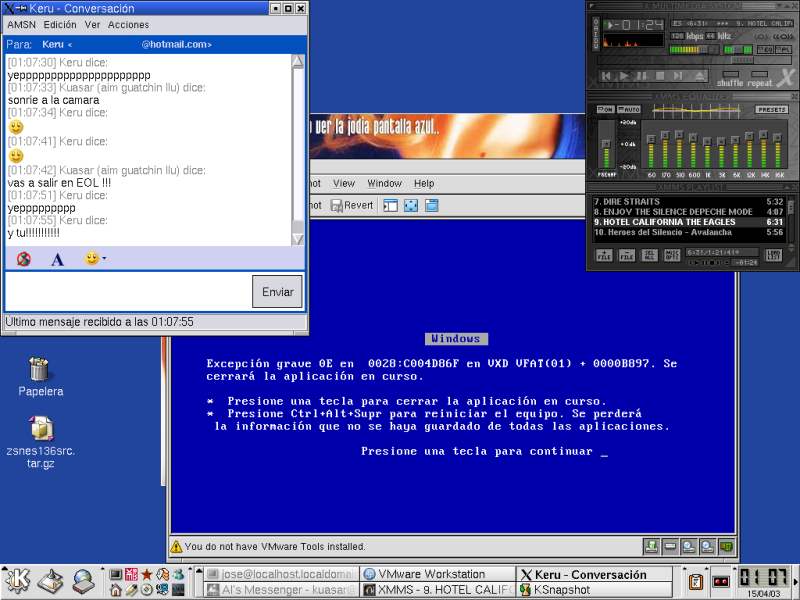Viewport: 800px width, 600px height.
Task: Click zsnes136src.tar.gz desktop icon
Action: (x=40, y=442)
